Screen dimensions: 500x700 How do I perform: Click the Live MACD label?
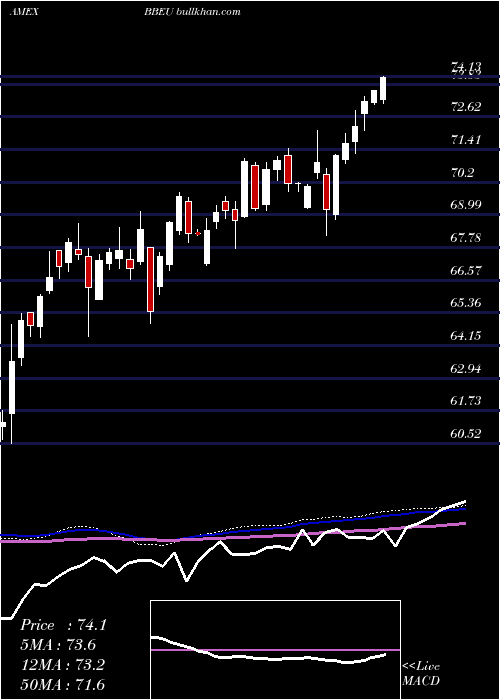pos(421,673)
